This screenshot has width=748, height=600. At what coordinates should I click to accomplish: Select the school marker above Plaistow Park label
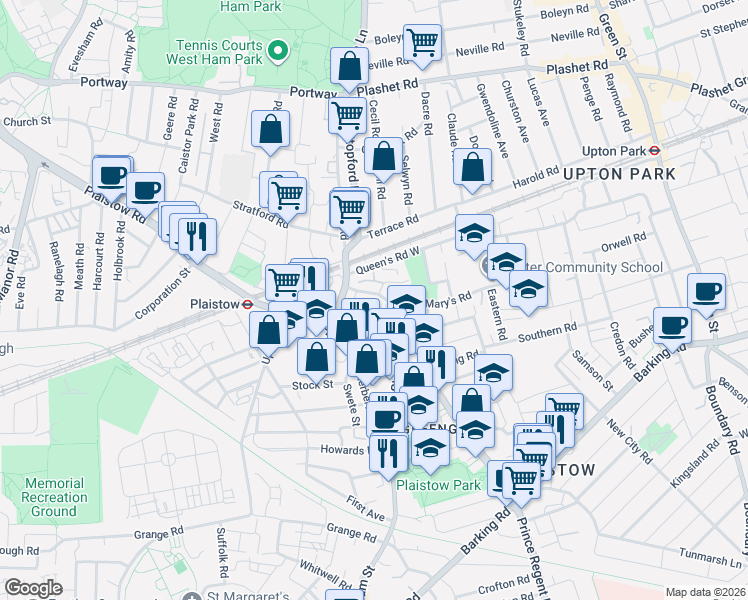point(430,451)
